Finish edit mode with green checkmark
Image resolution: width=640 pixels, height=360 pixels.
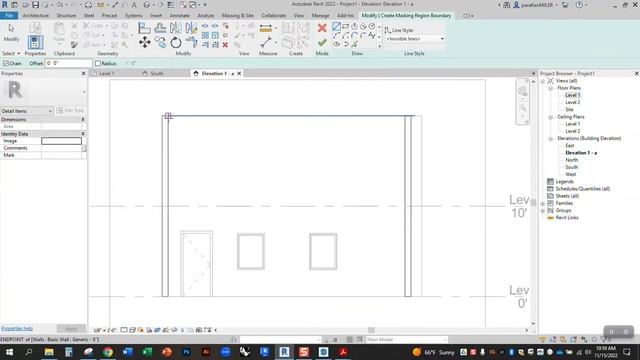(x=322, y=42)
